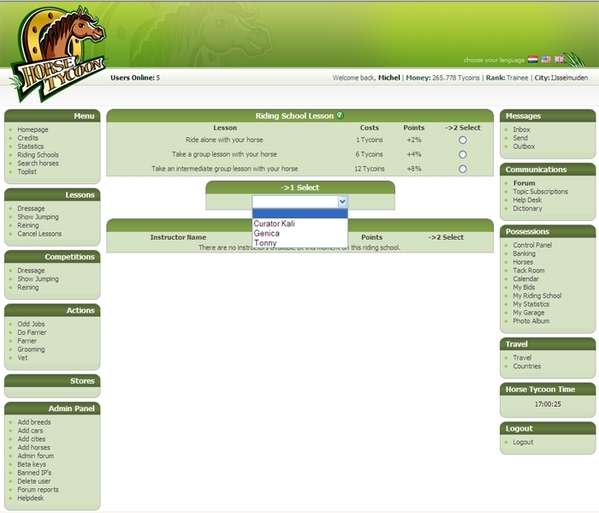The image size is (599, 513).
Task: Open Countries under Travel
Action: pos(527,366)
